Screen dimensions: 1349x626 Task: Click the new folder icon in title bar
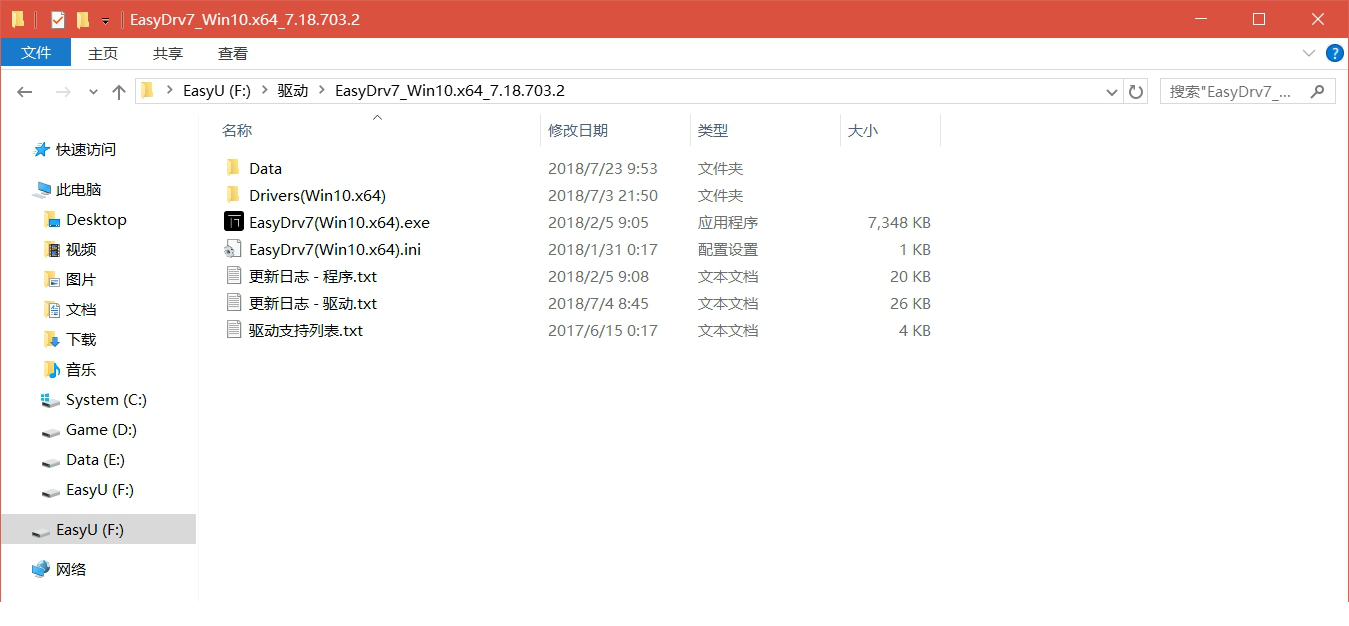click(x=82, y=19)
